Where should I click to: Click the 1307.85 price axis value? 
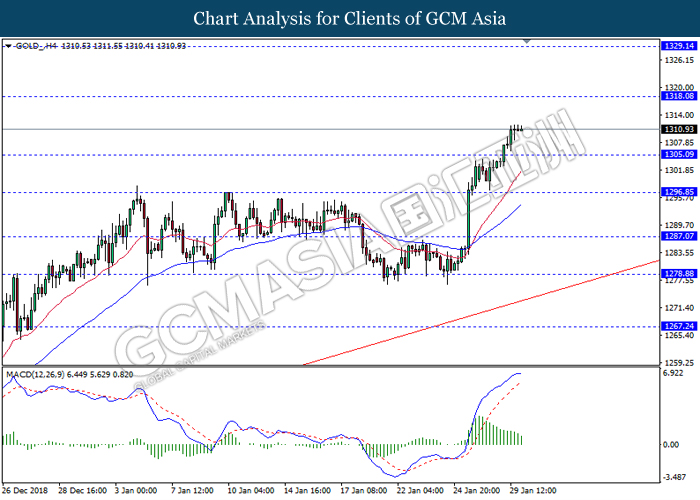(679, 143)
